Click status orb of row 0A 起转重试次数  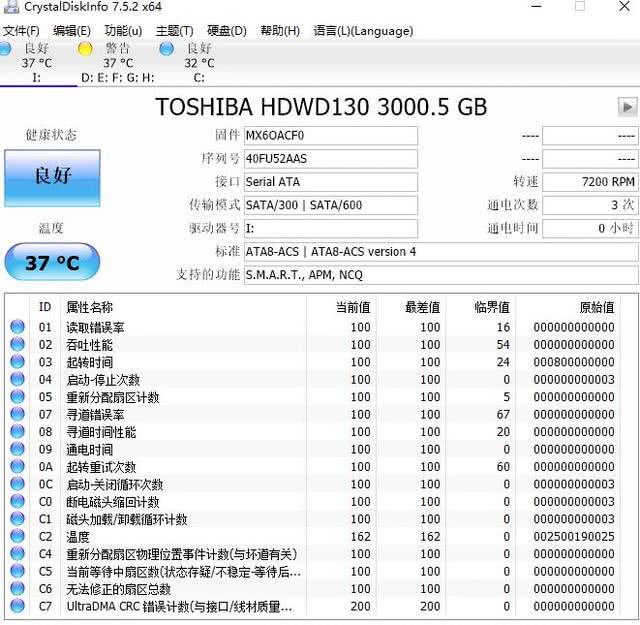[x=17, y=467]
